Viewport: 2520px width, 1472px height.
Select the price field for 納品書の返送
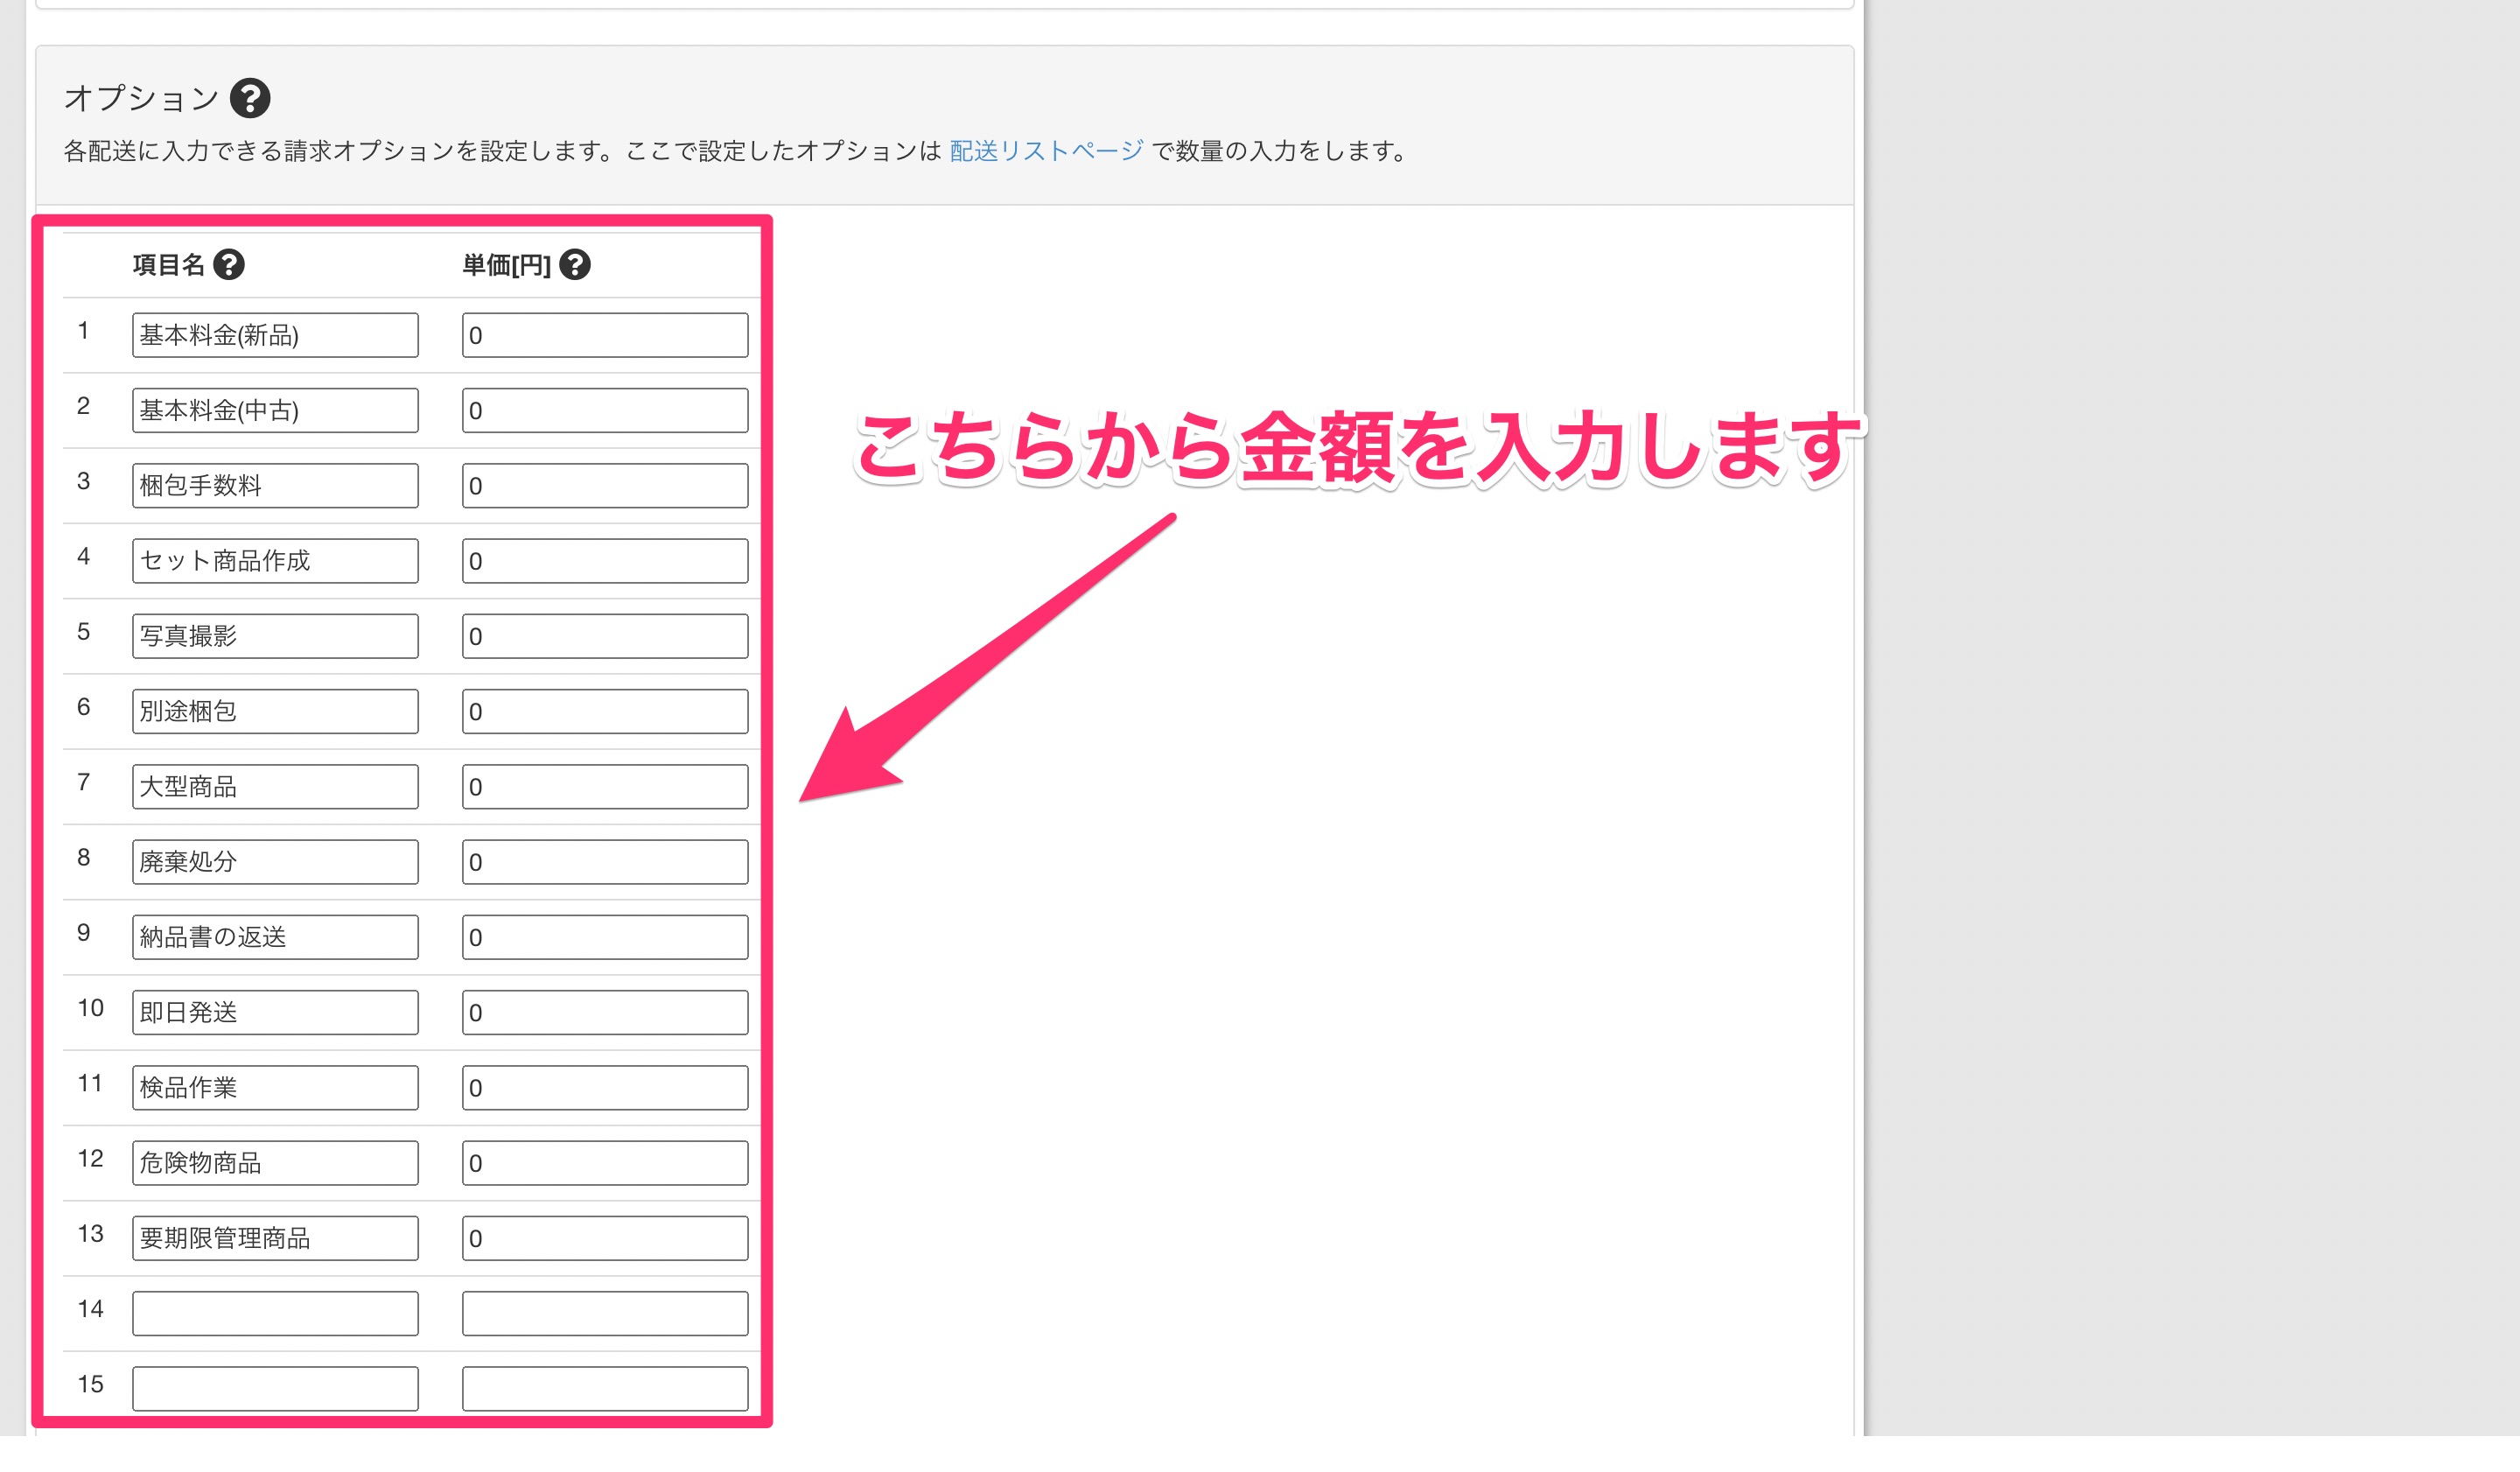point(605,937)
